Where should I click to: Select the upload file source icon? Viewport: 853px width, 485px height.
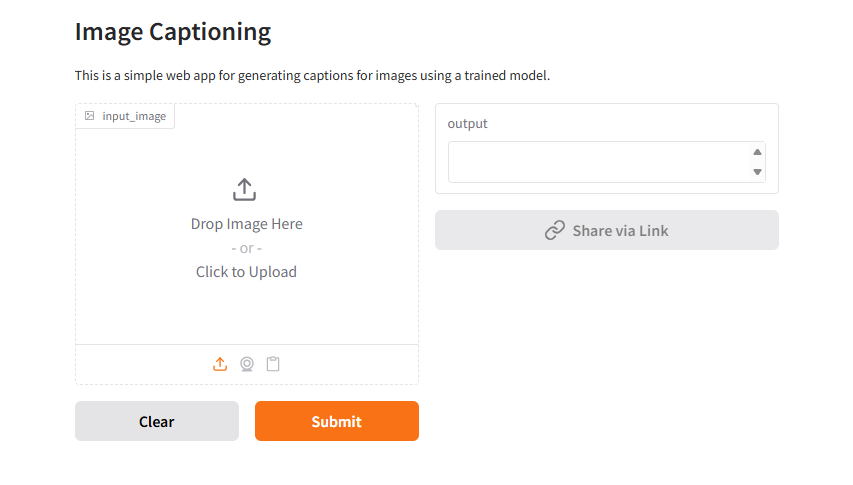coord(220,364)
